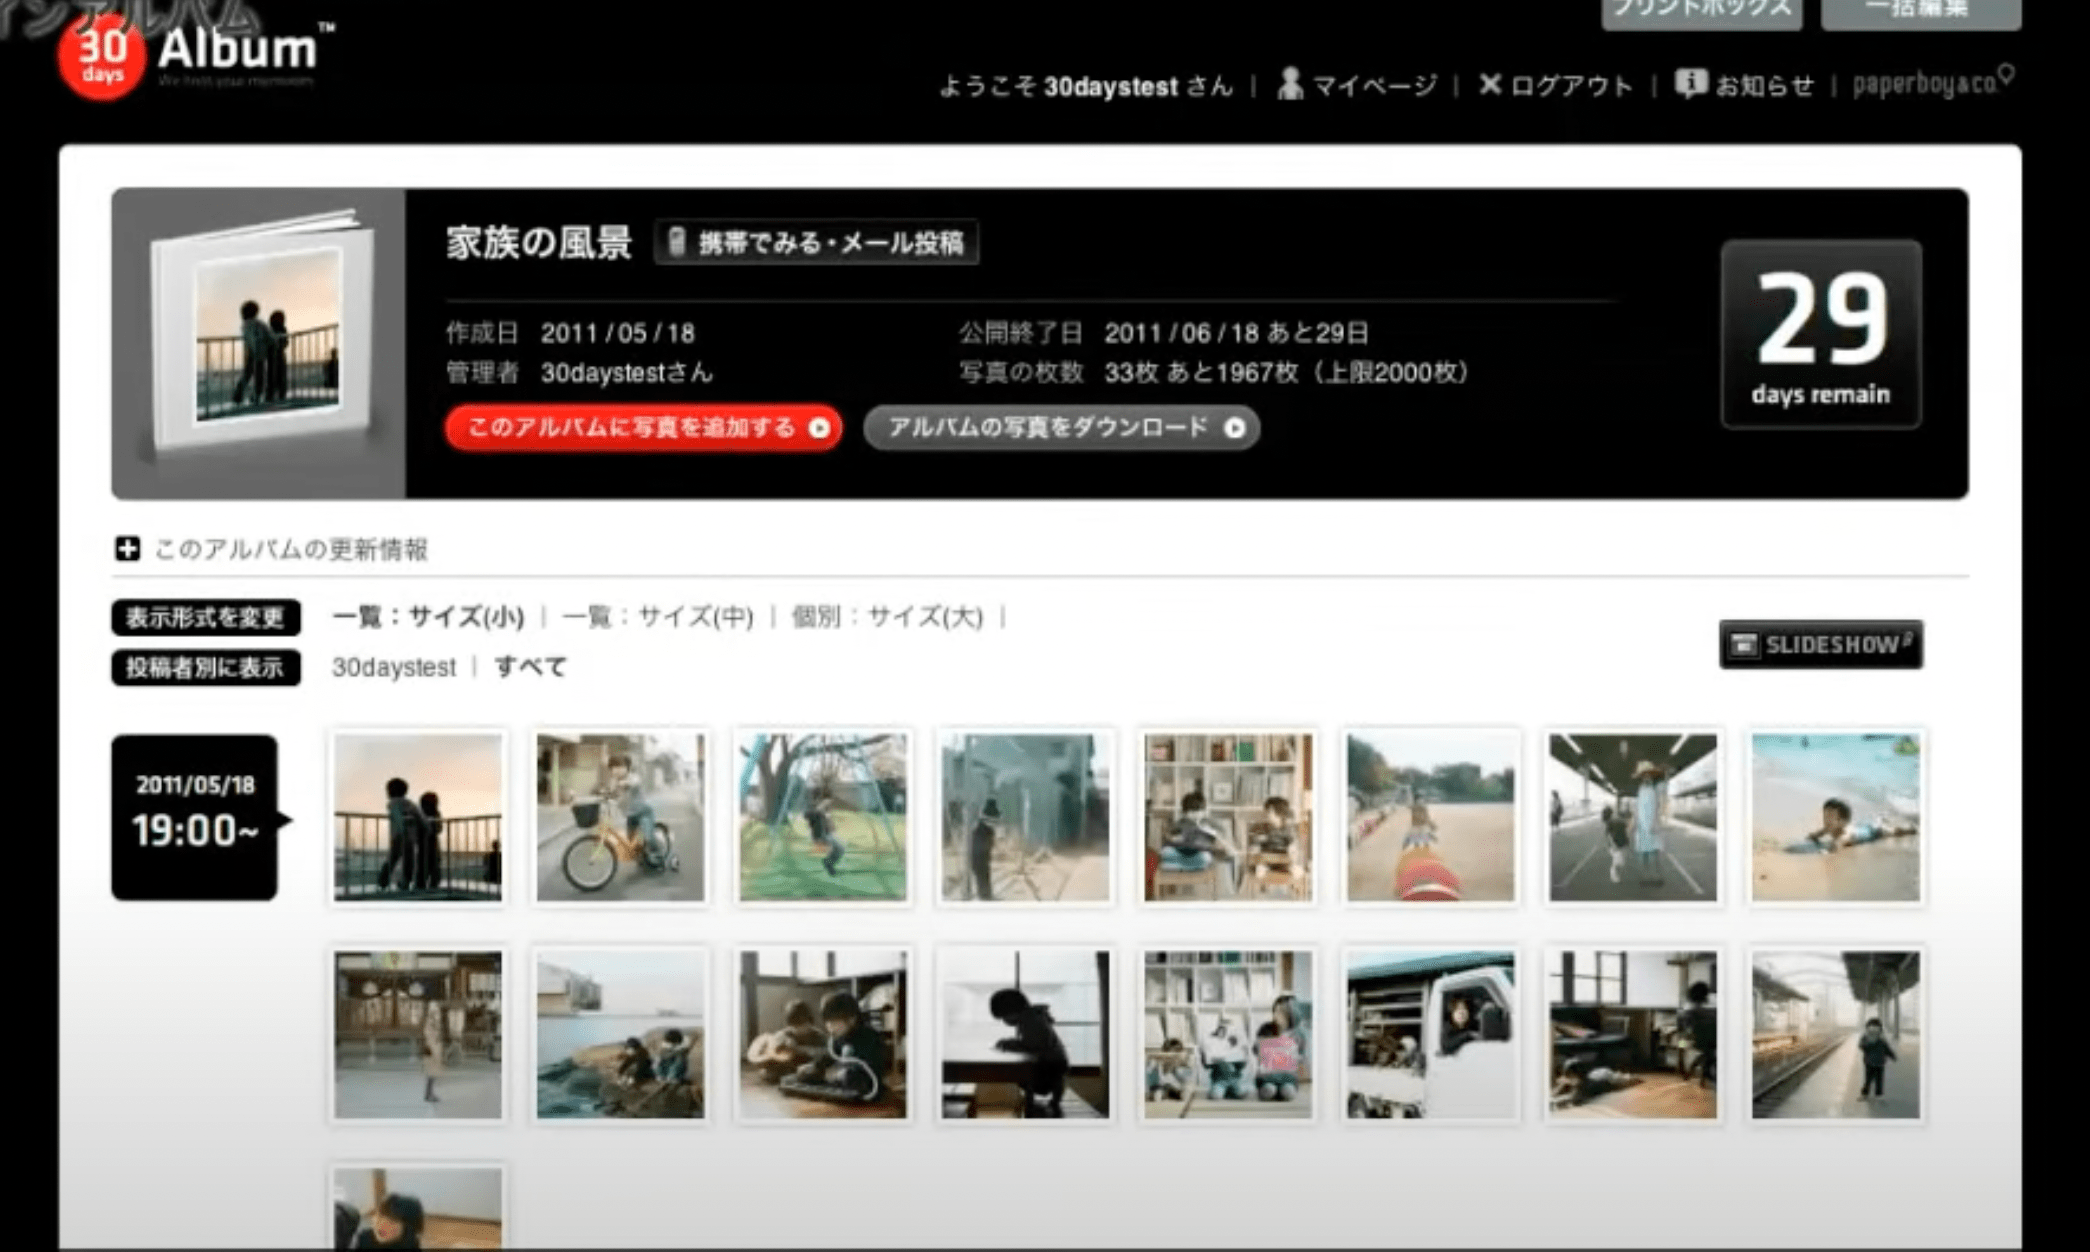The width and height of the screenshot is (2090, 1252).
Task: Filter by poster 30daystest
Action: pos(394,667)
